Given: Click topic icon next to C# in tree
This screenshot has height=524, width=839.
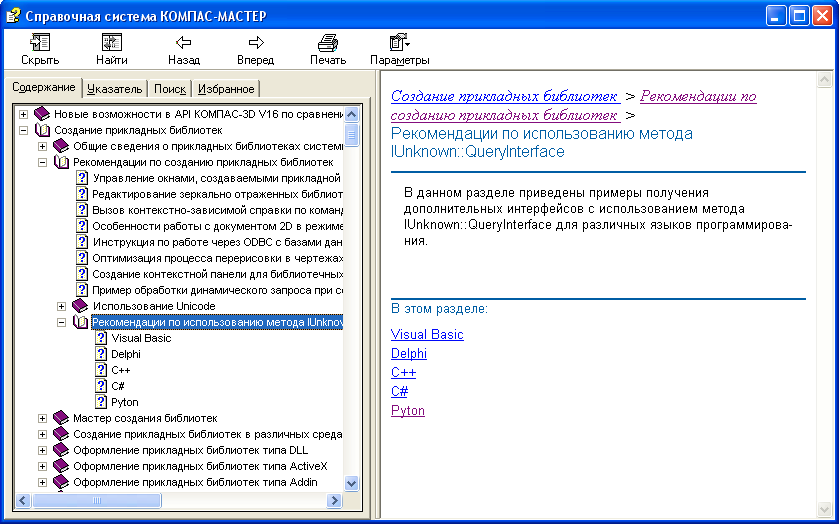Looking at the screenshot, I should (x=101, y=386).
